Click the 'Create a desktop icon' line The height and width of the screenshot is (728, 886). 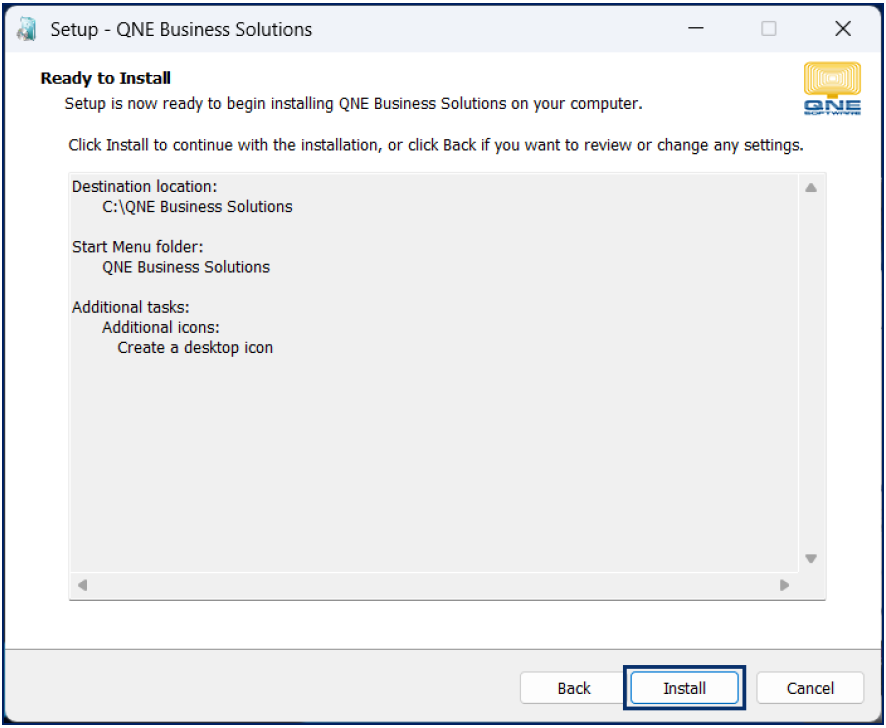point(195,348)
